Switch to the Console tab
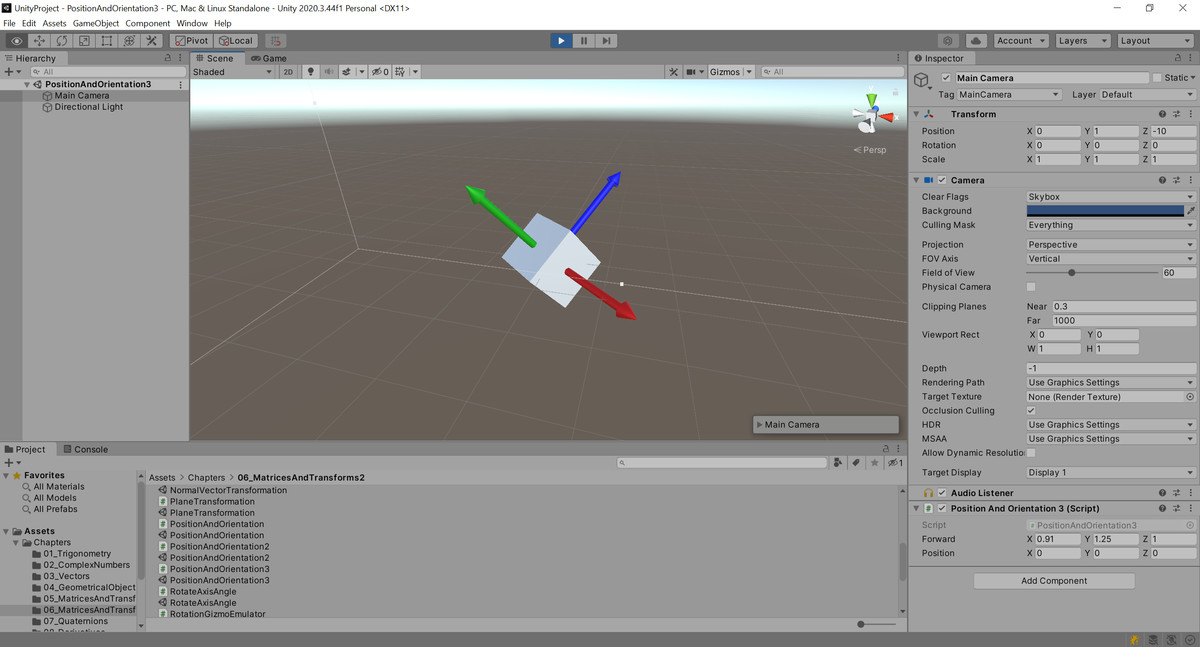The image size is (1200, 647). click(85, 449)
